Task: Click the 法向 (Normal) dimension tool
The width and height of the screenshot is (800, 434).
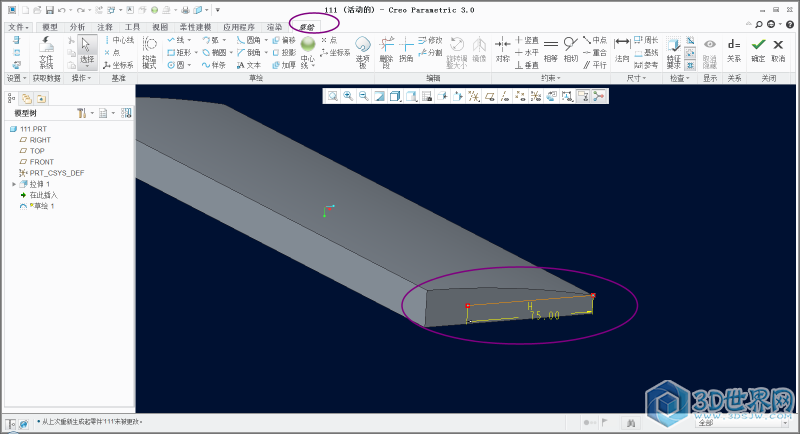Action: [622, 50]
